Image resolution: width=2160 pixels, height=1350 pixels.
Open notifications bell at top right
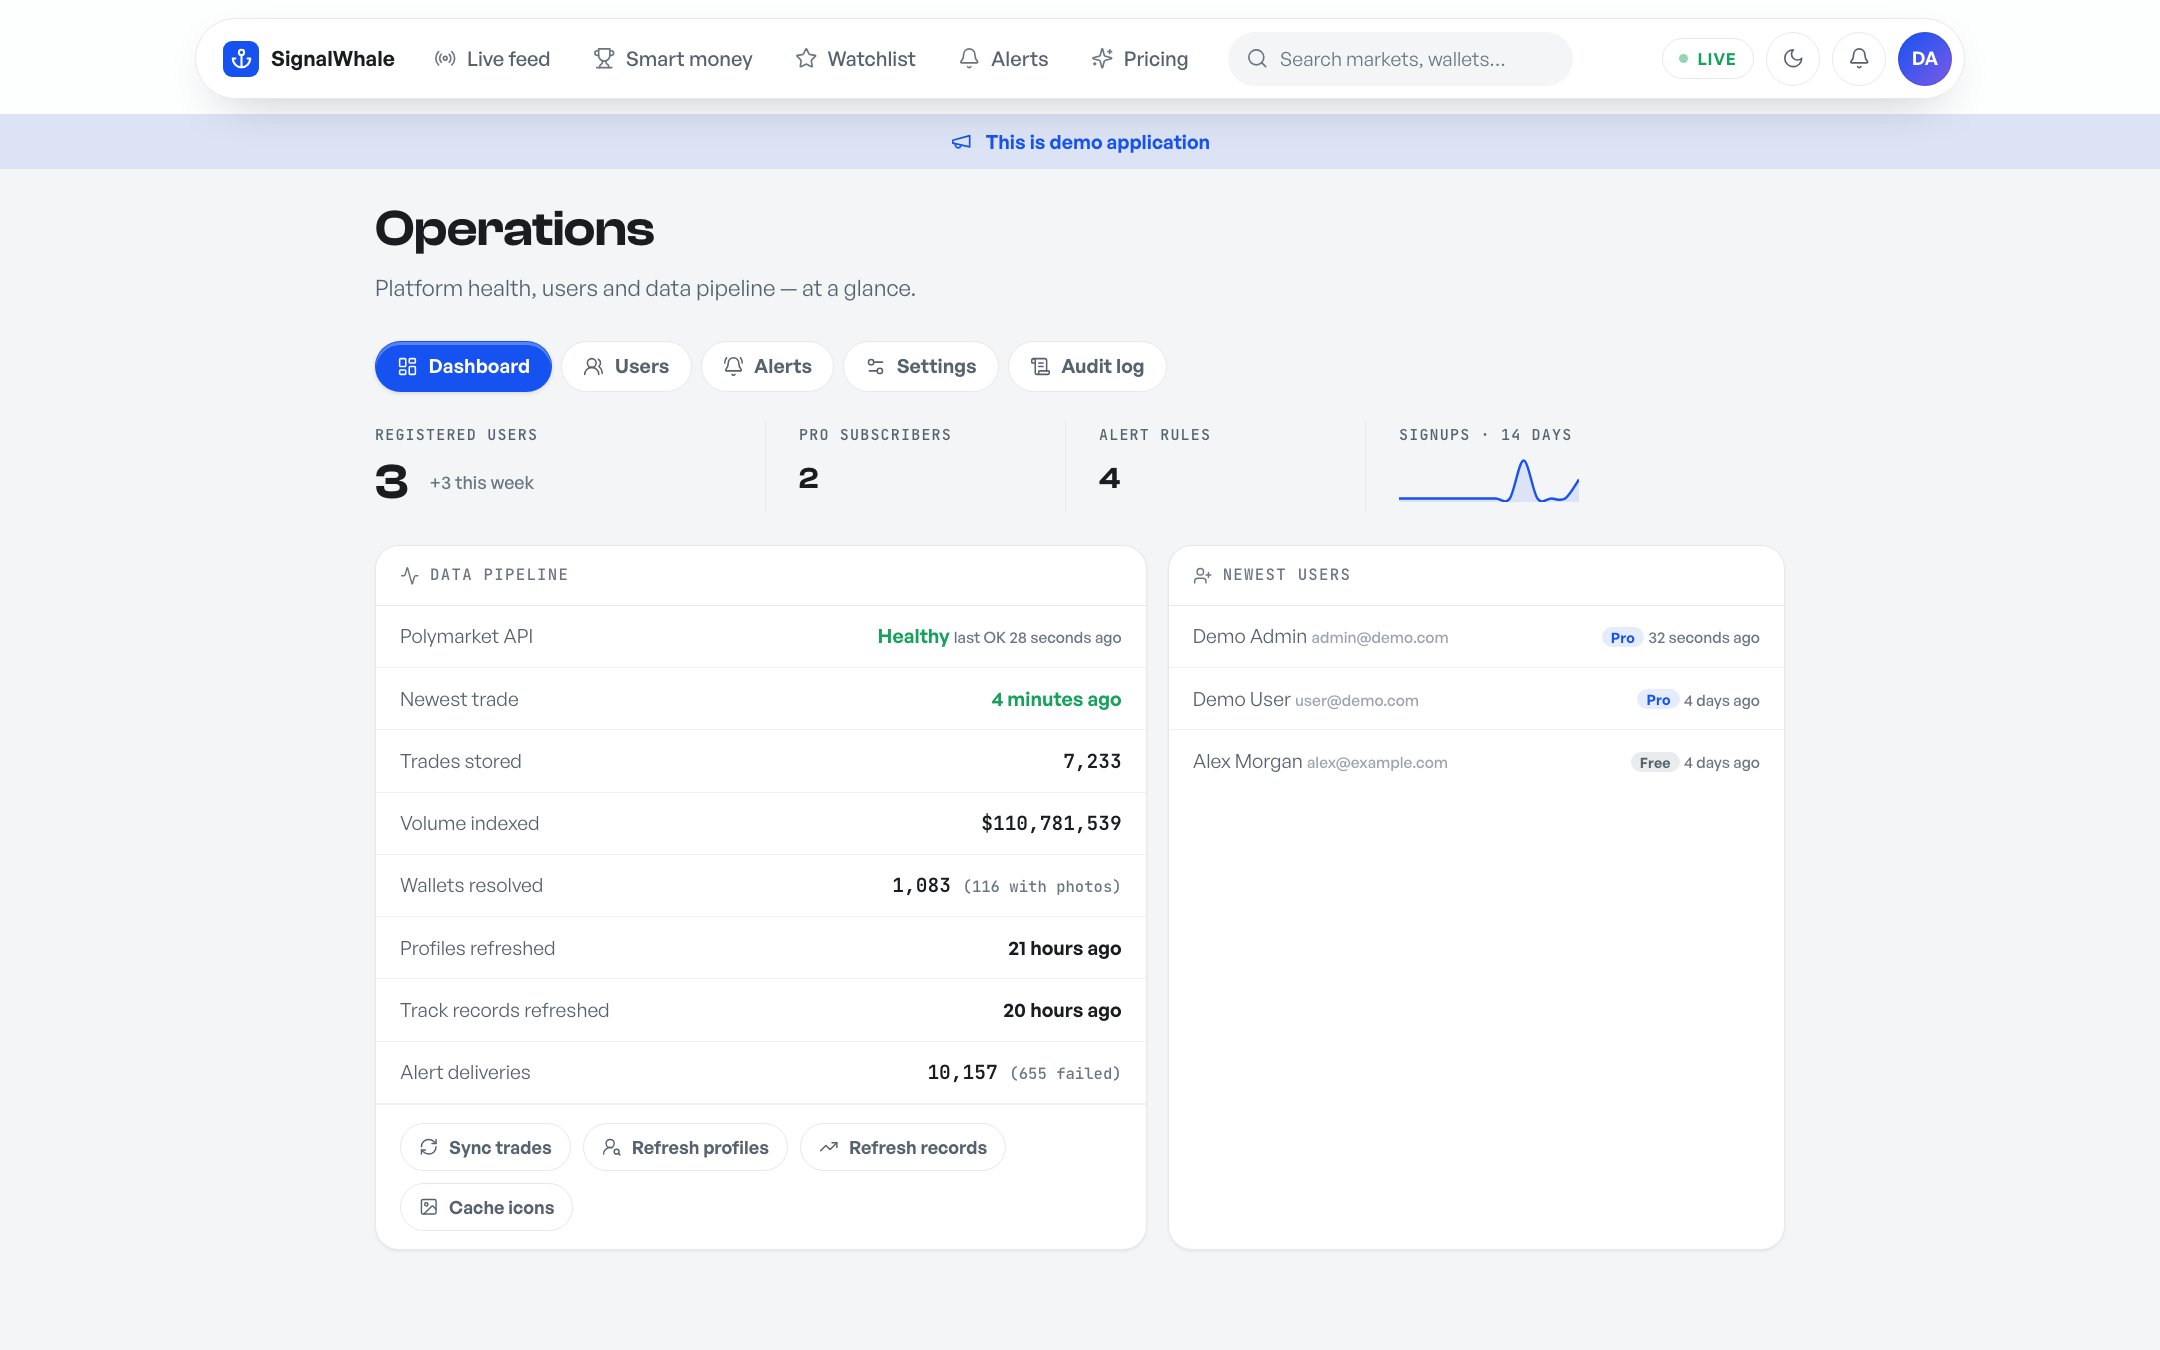1859,59
